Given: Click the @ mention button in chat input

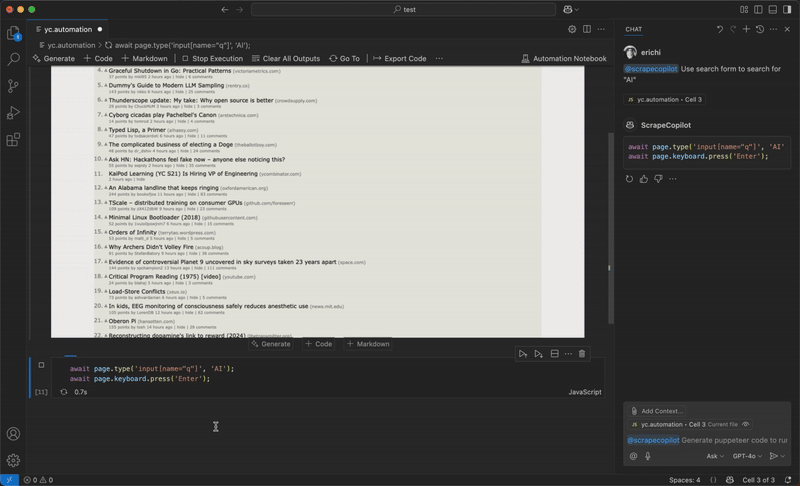Looking at the screenshot, I should [x=633, y=456].
